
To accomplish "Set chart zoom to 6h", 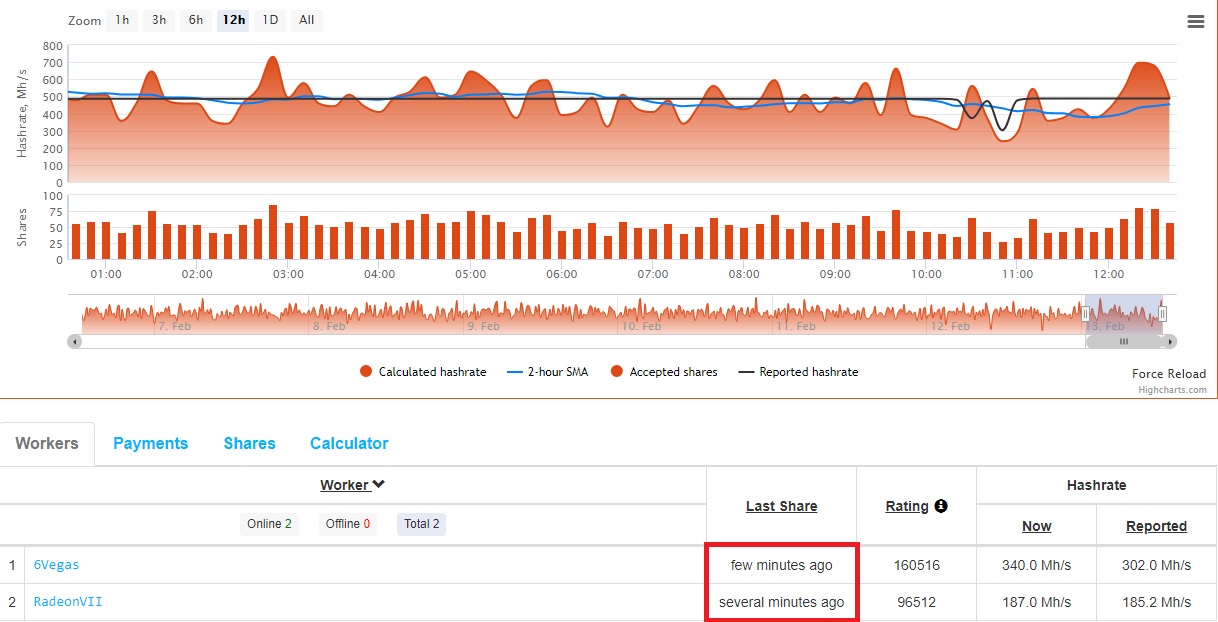I will coord(196,20).
